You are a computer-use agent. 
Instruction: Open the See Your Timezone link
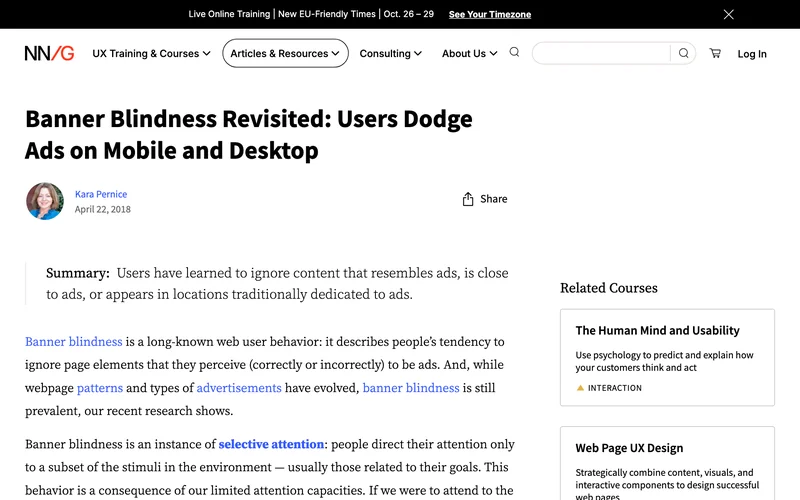tap(490, 14)
